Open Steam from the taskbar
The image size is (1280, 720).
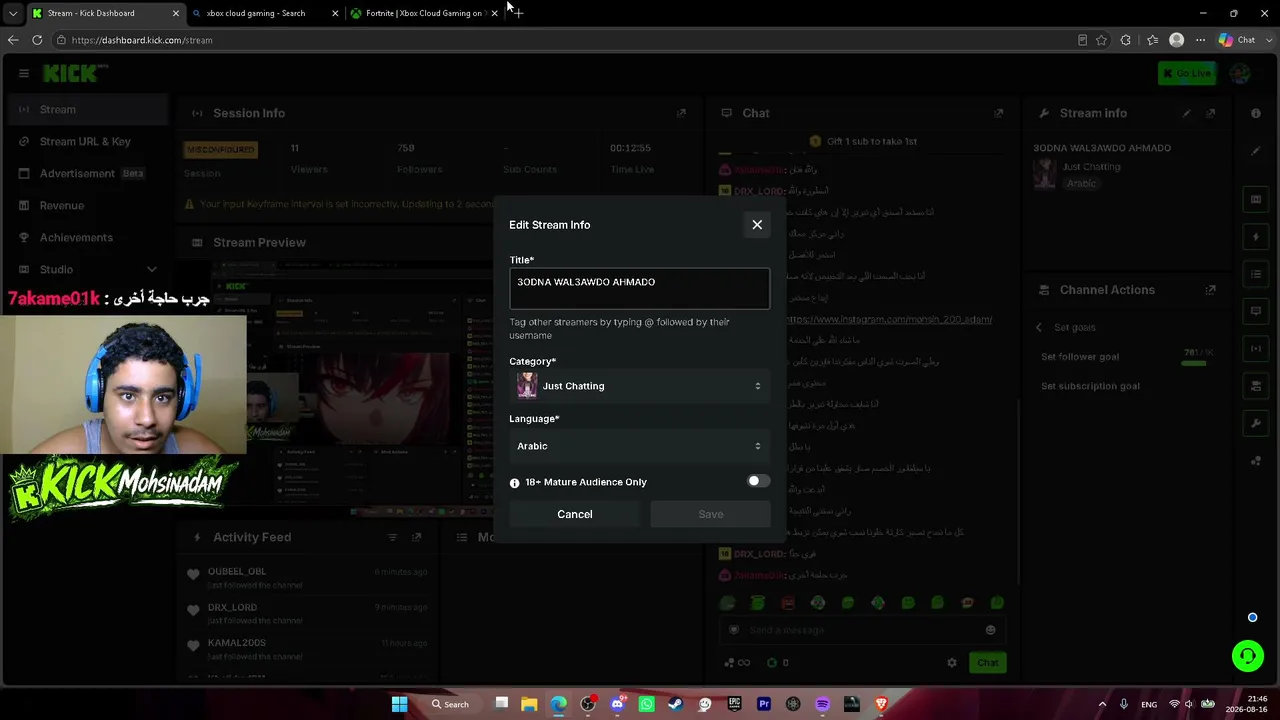coord(675,704)
